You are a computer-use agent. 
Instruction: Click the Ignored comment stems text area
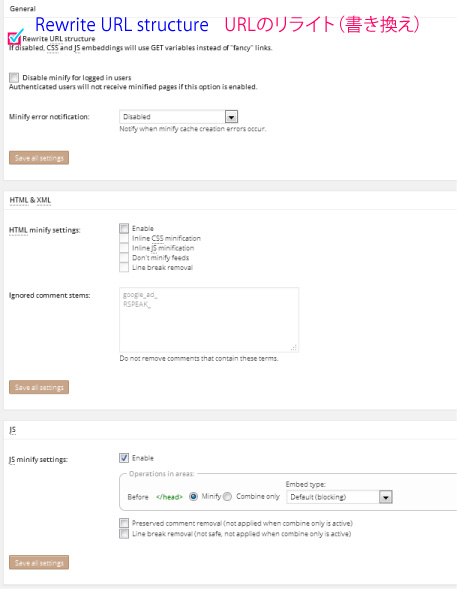[x=209, y=320]
